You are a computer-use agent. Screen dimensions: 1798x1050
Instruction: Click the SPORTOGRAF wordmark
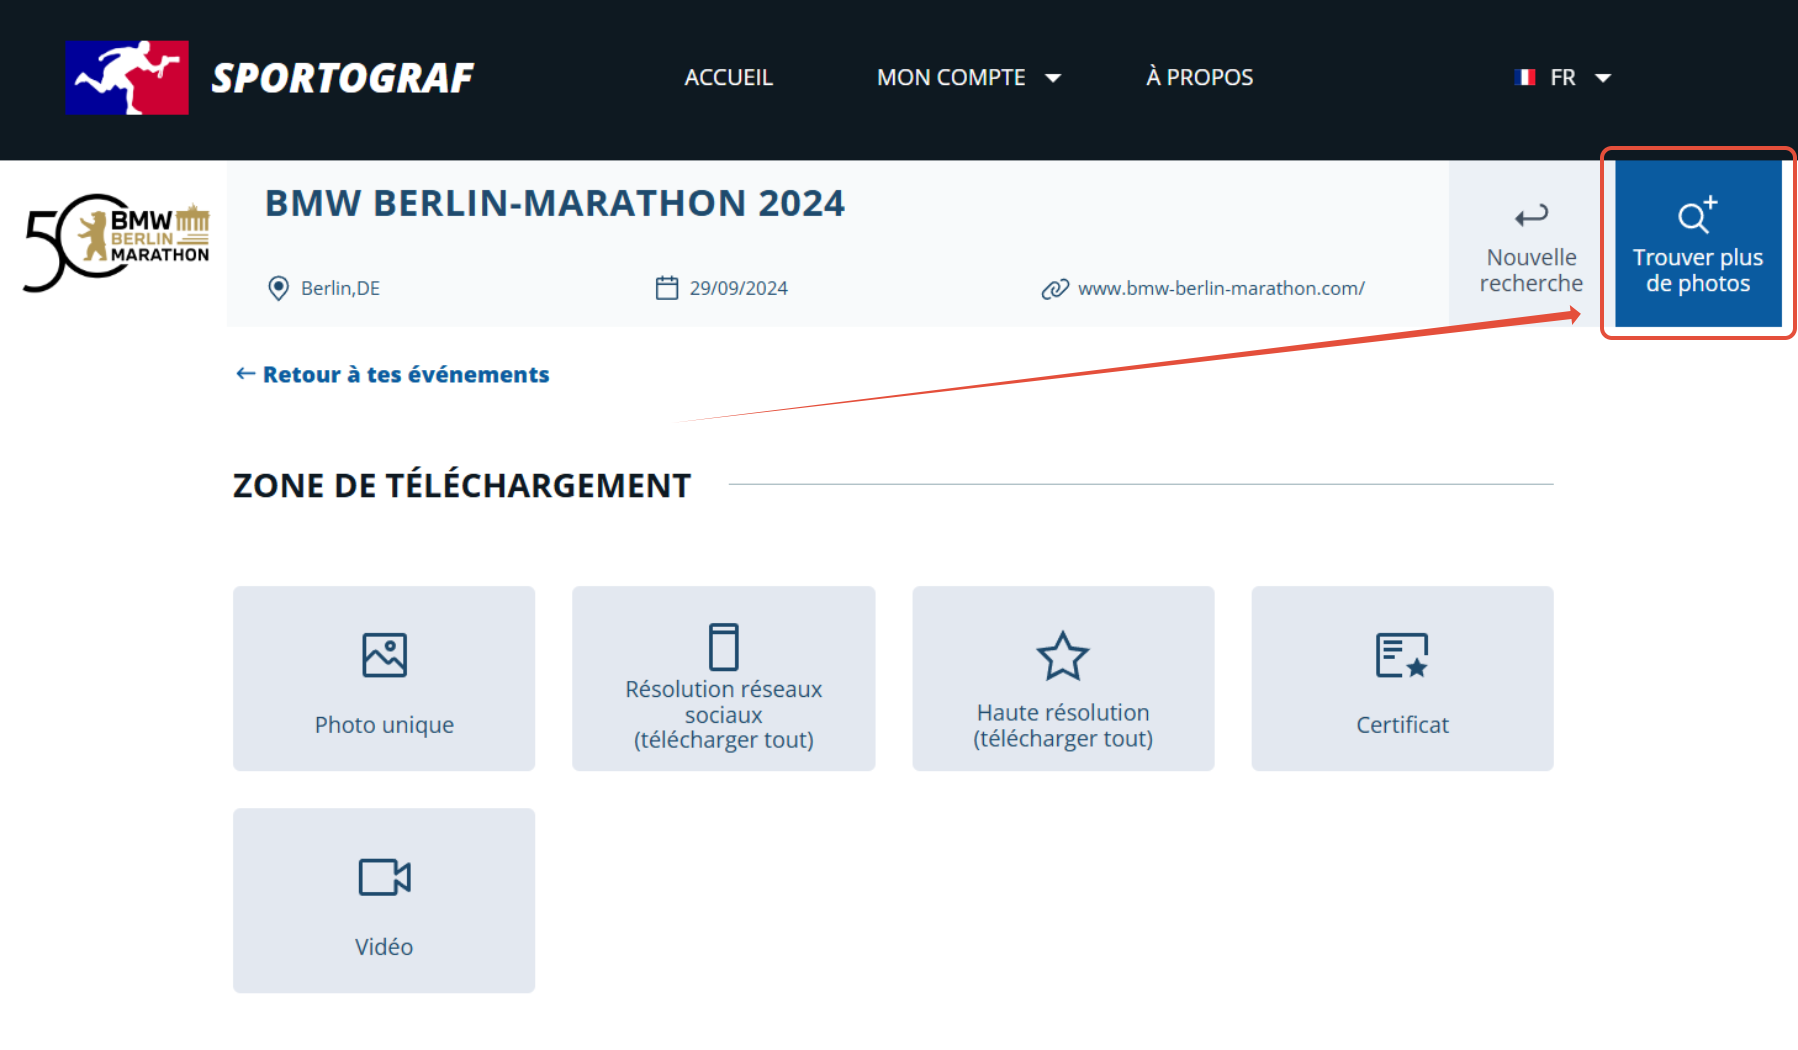tap(343, 78)
